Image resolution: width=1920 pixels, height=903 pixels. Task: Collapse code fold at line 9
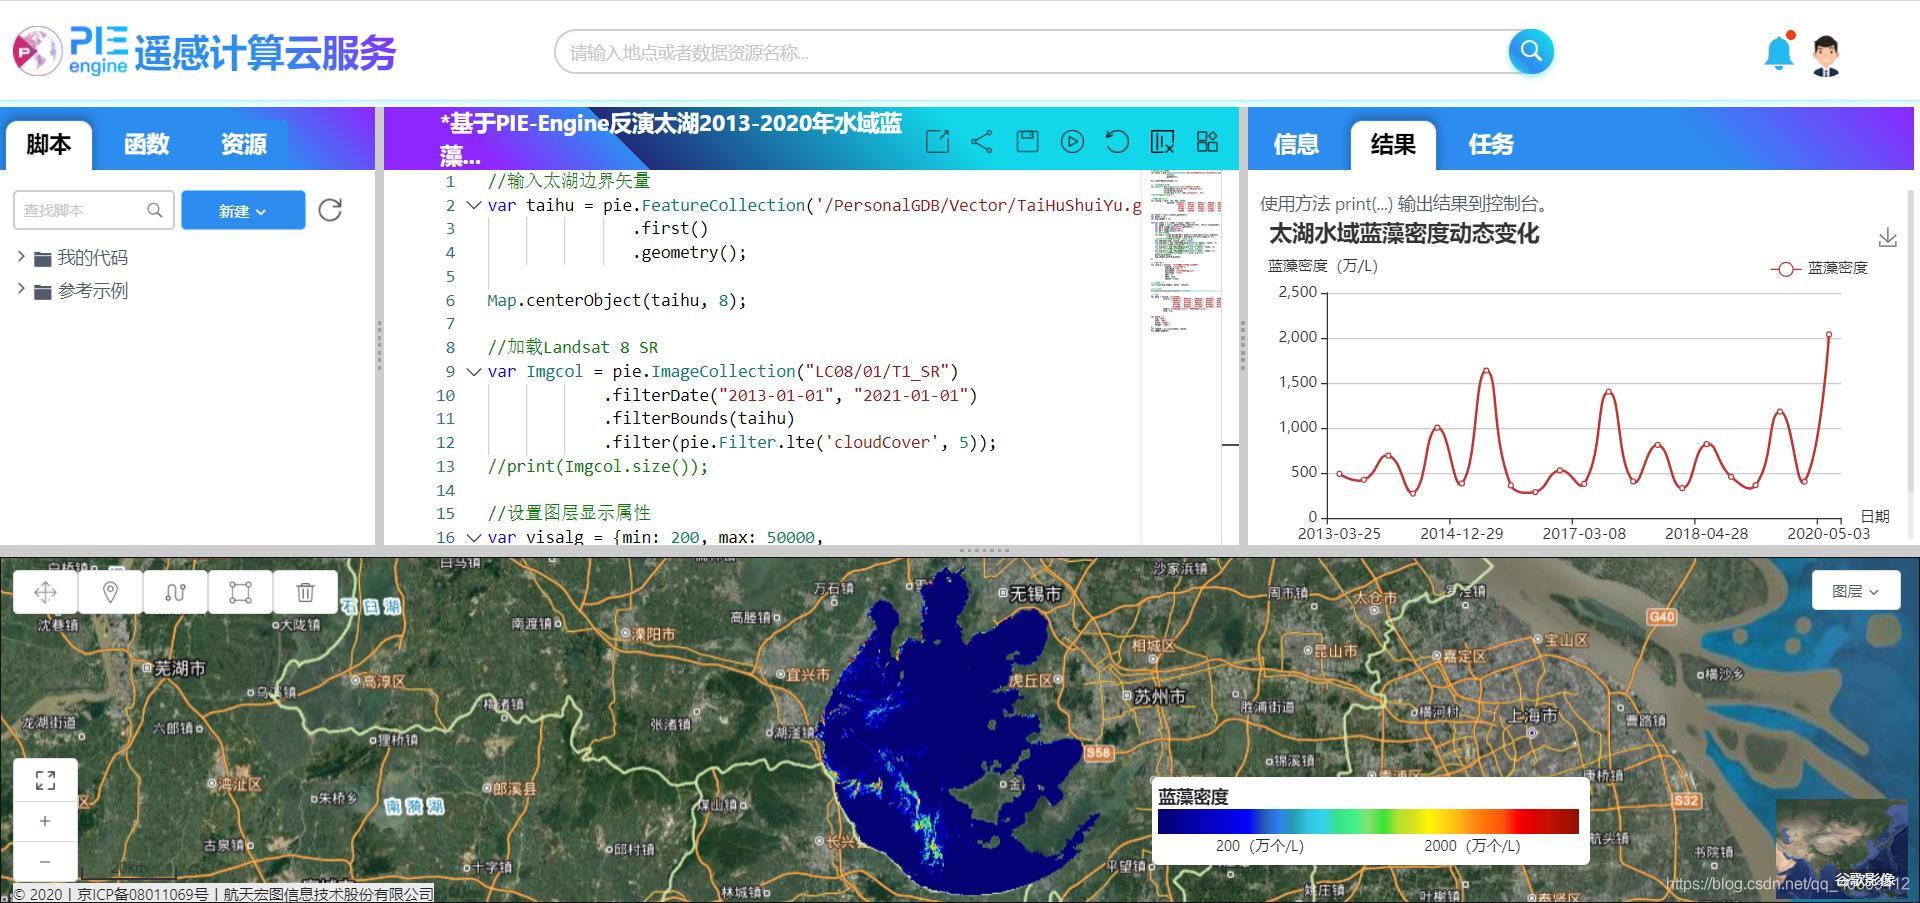[x=474, y=371]
